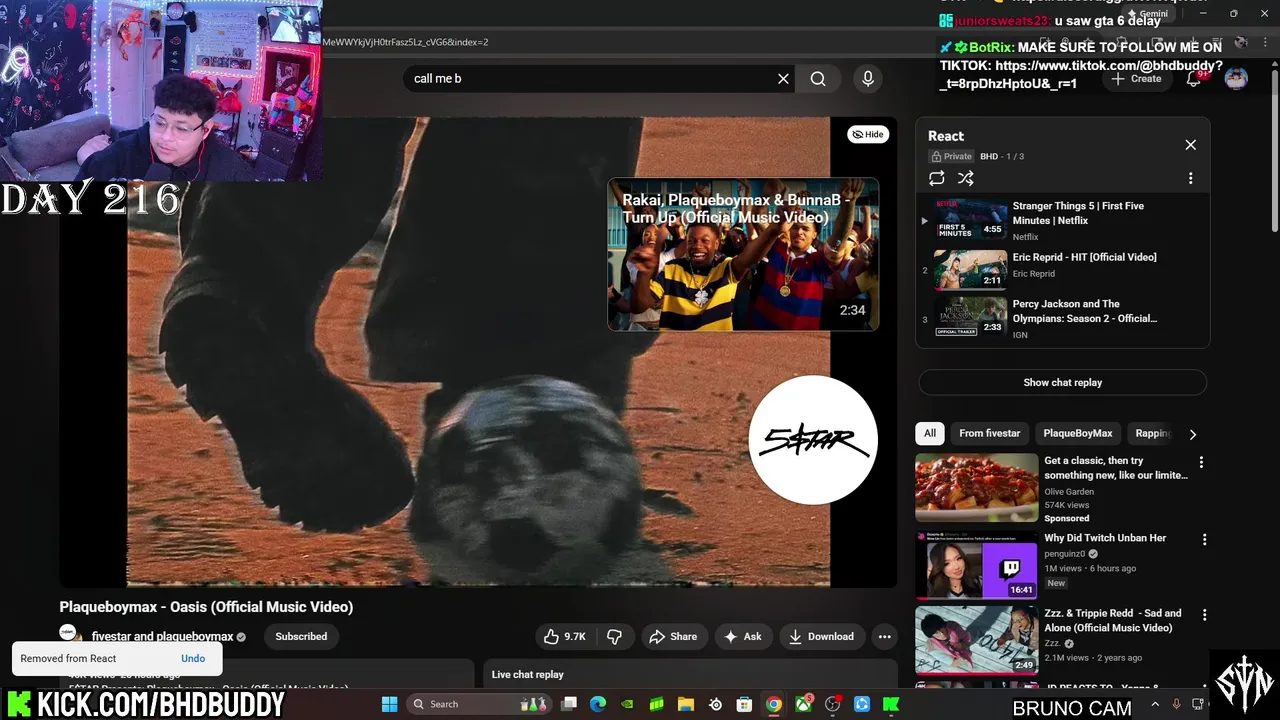The width and height of the screenshot is (1280, 720).
Task: Click tiktok link in chat overlay
Action: [x=1081, y=74]
